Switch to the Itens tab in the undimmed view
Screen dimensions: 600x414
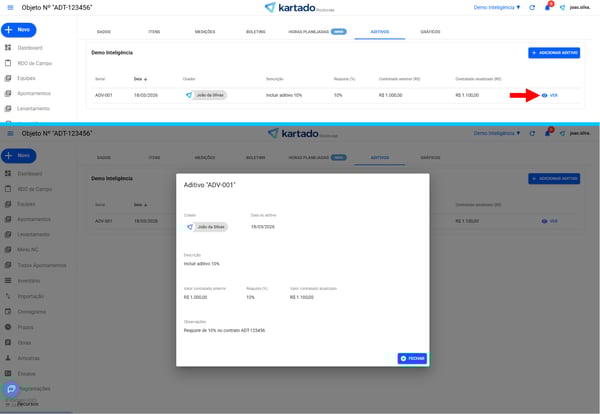click(x=154, y=32)
